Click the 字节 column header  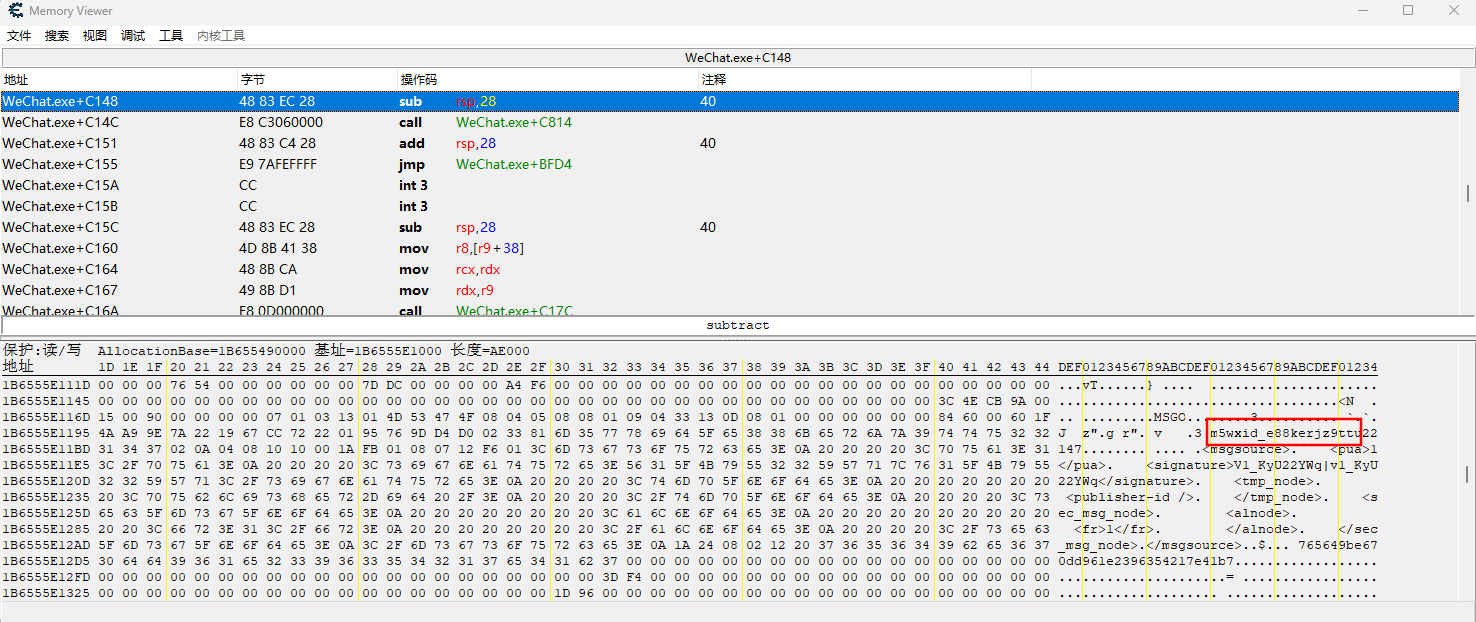coord(317,79)
